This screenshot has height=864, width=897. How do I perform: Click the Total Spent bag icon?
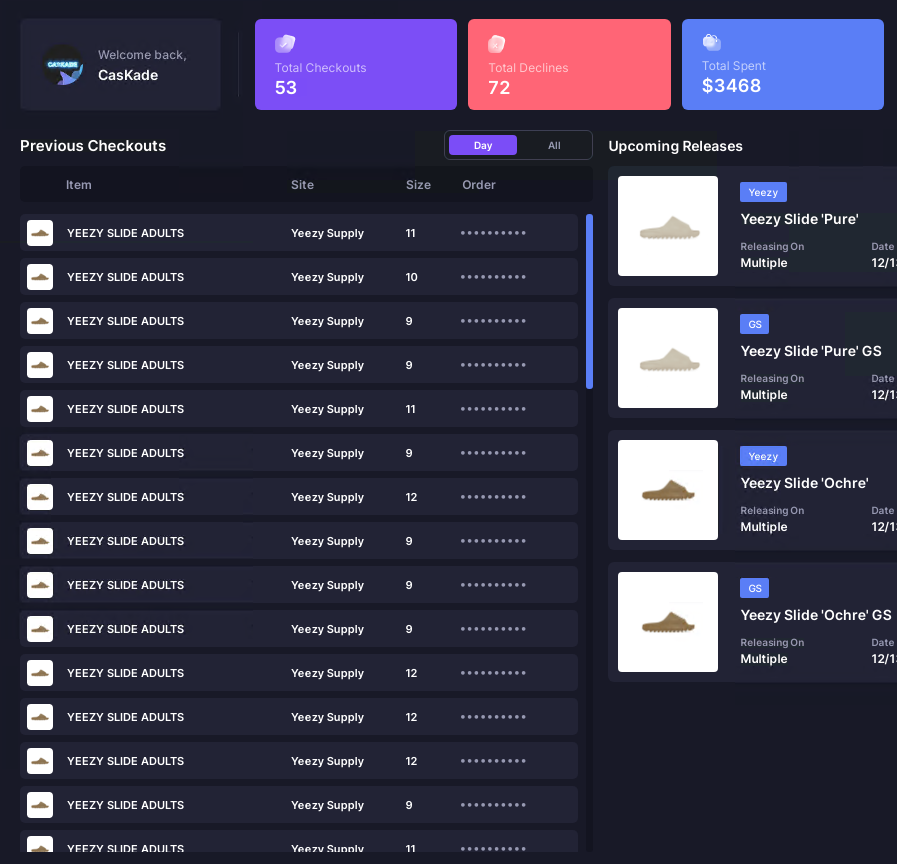pos(711,42)
